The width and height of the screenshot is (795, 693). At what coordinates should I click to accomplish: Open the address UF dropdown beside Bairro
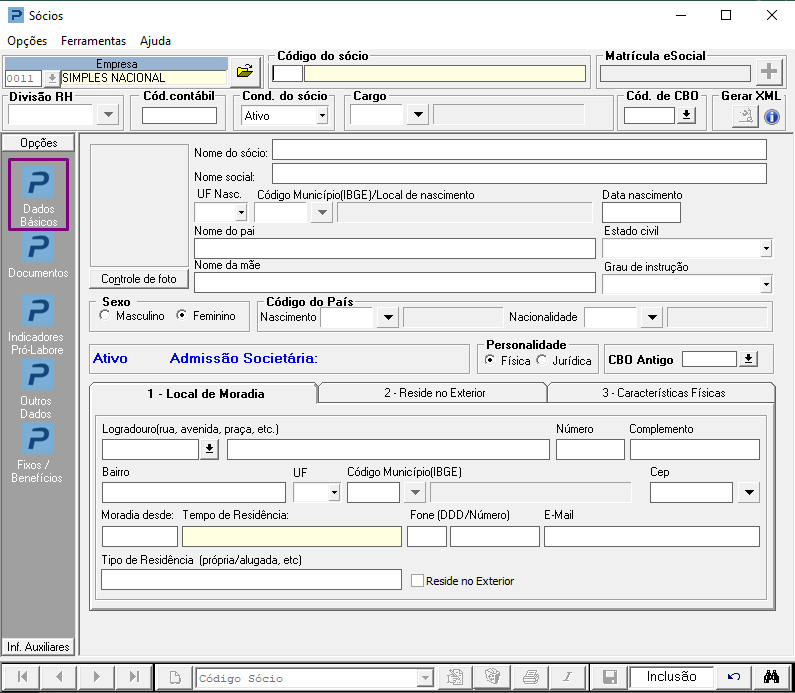334,492
